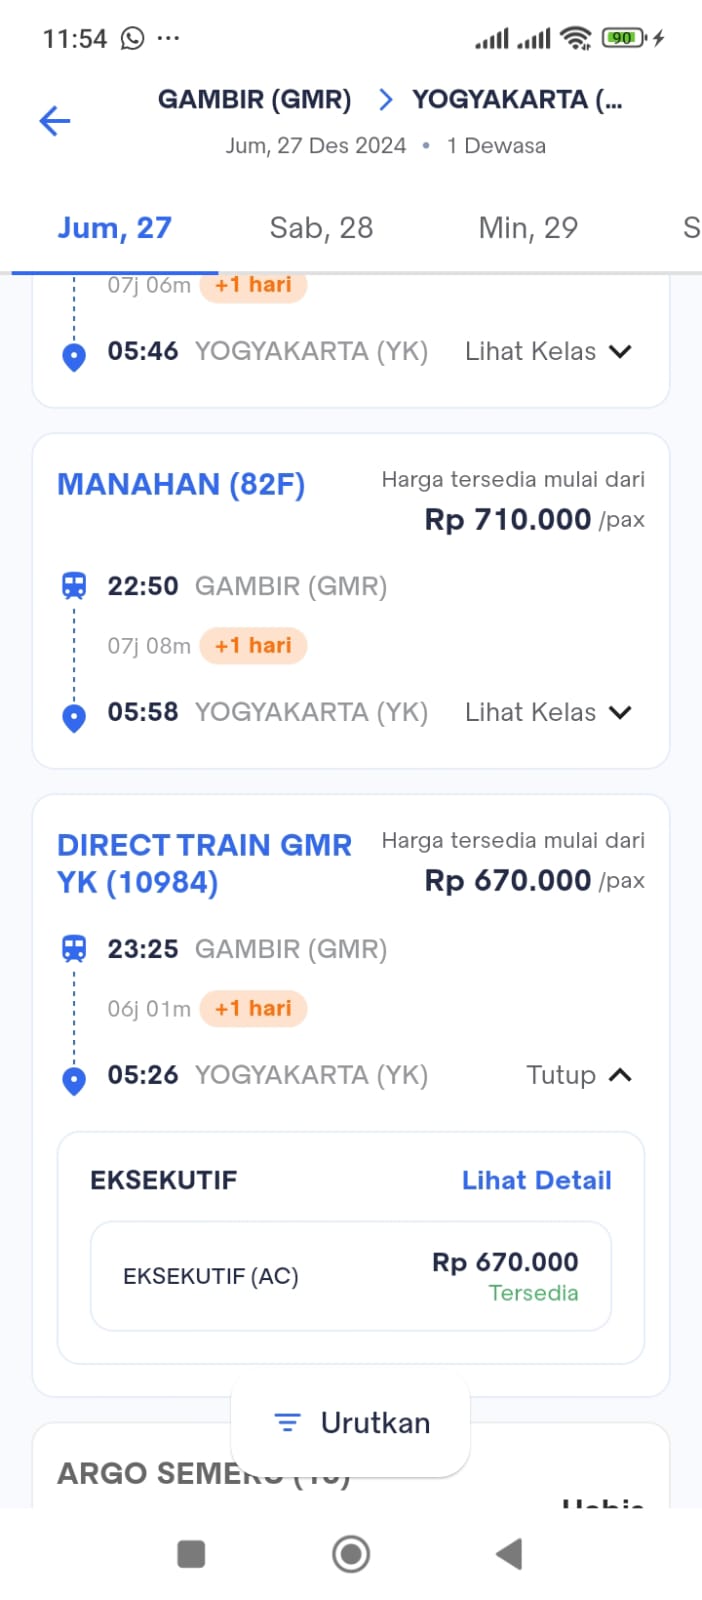Select EKSEKUTIF (AC) Rp 670.000 fare
702x1600 pixels.
click(x=350, y=1276)
